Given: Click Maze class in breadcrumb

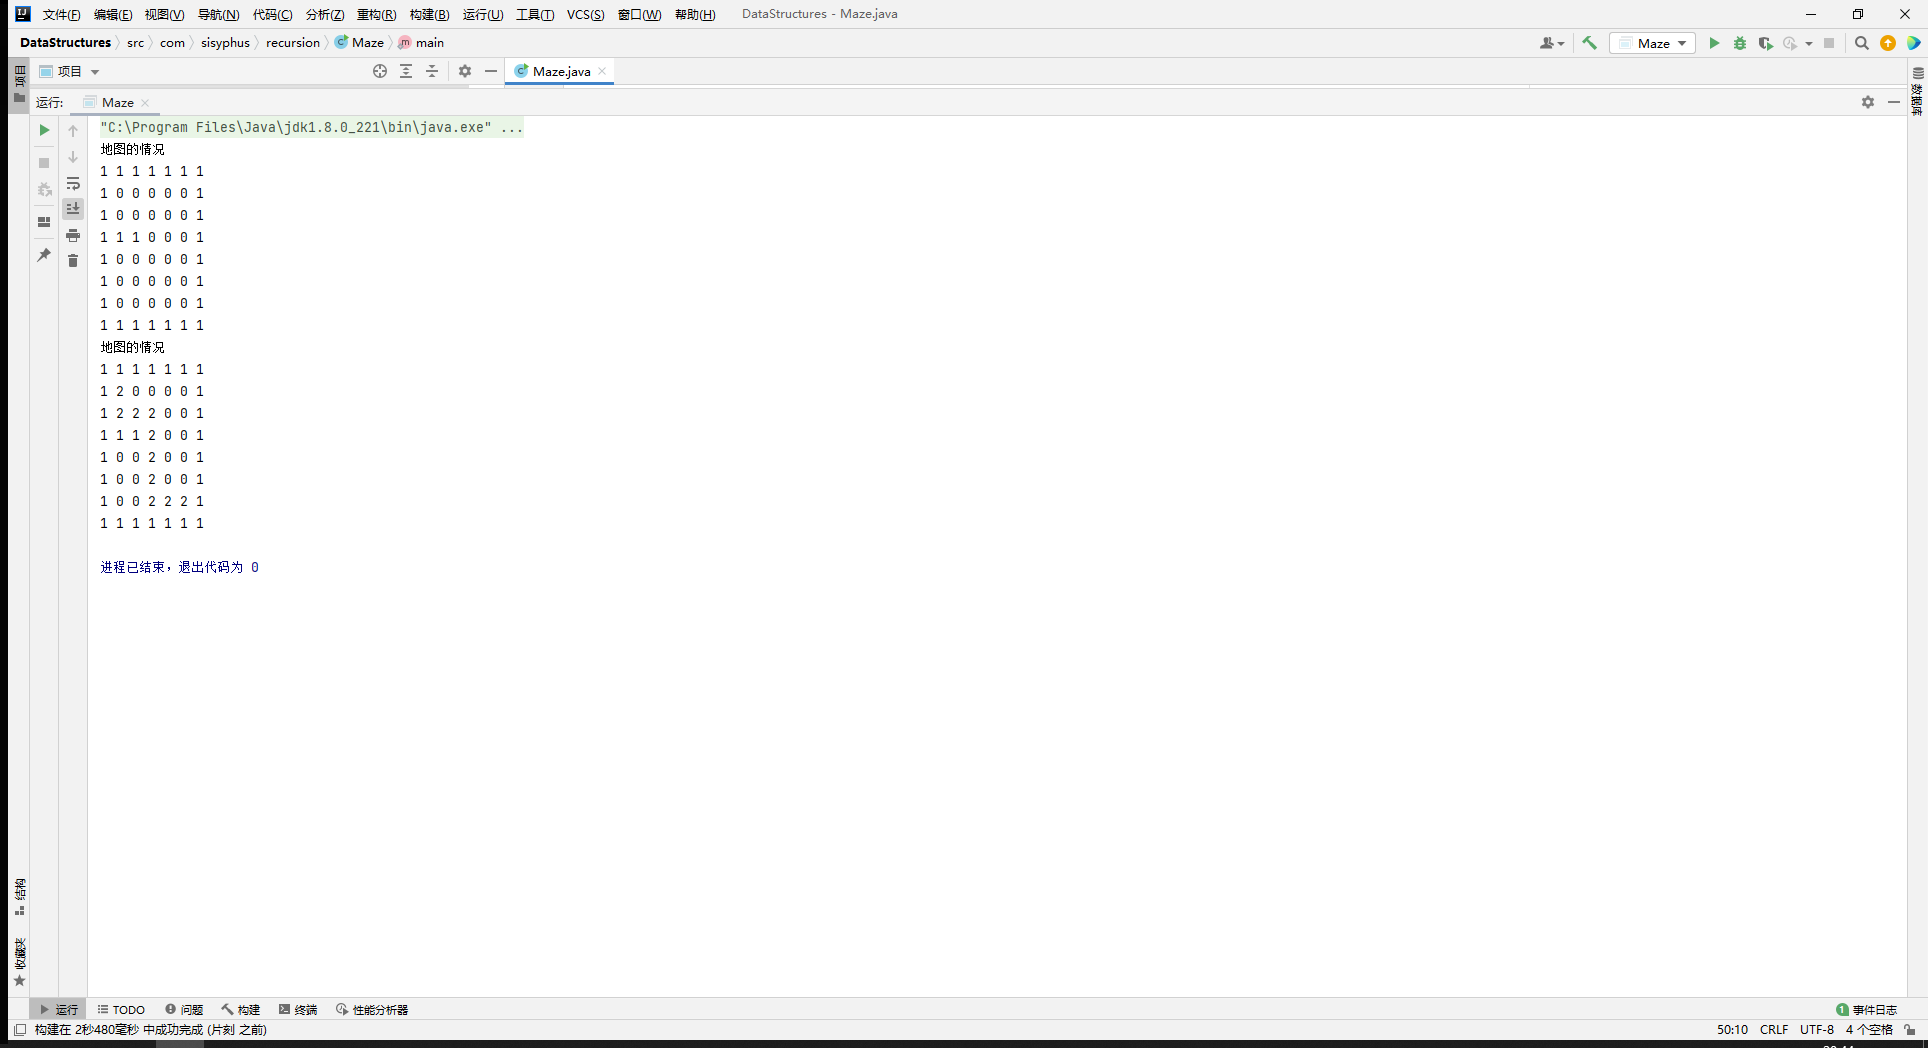Looking at the screenshot, I should [x=359, y=42].
